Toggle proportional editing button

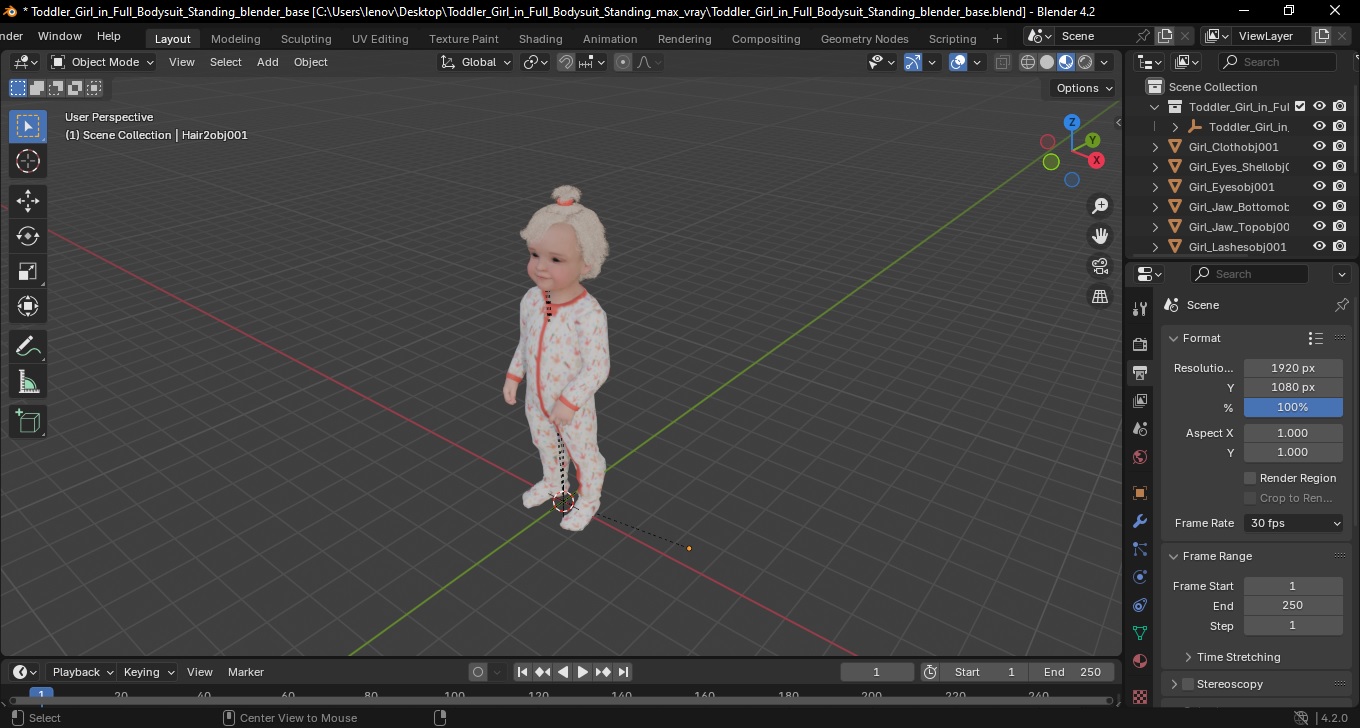[623, 62]
